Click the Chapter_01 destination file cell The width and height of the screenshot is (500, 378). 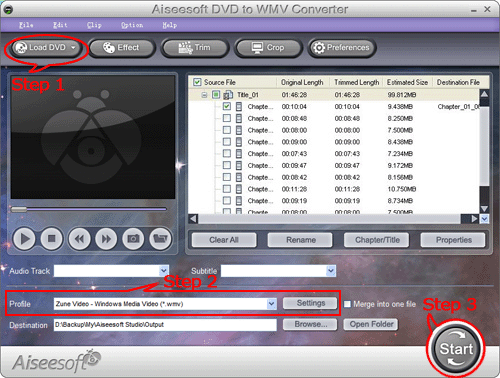click(x=458, y=107)
